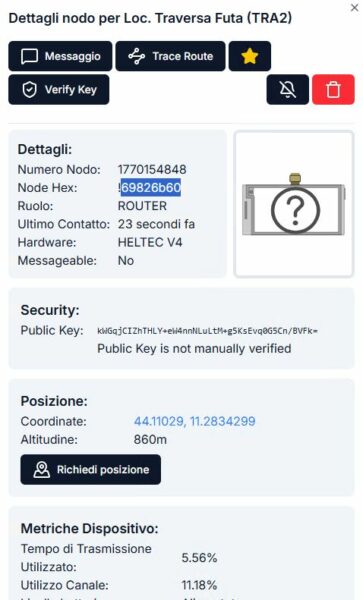Image resolution: width=363 pixels, height=600 pixels.
Task: Select the highlighted Node Hex value
Action: (151, 188)
